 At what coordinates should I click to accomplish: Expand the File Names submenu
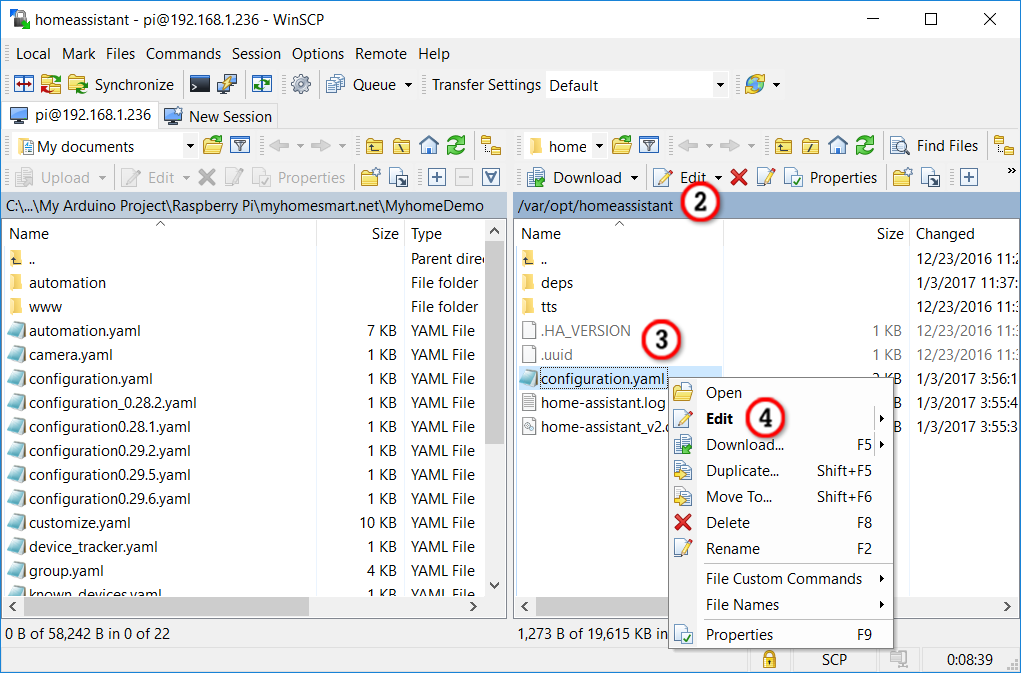point(781,605)
